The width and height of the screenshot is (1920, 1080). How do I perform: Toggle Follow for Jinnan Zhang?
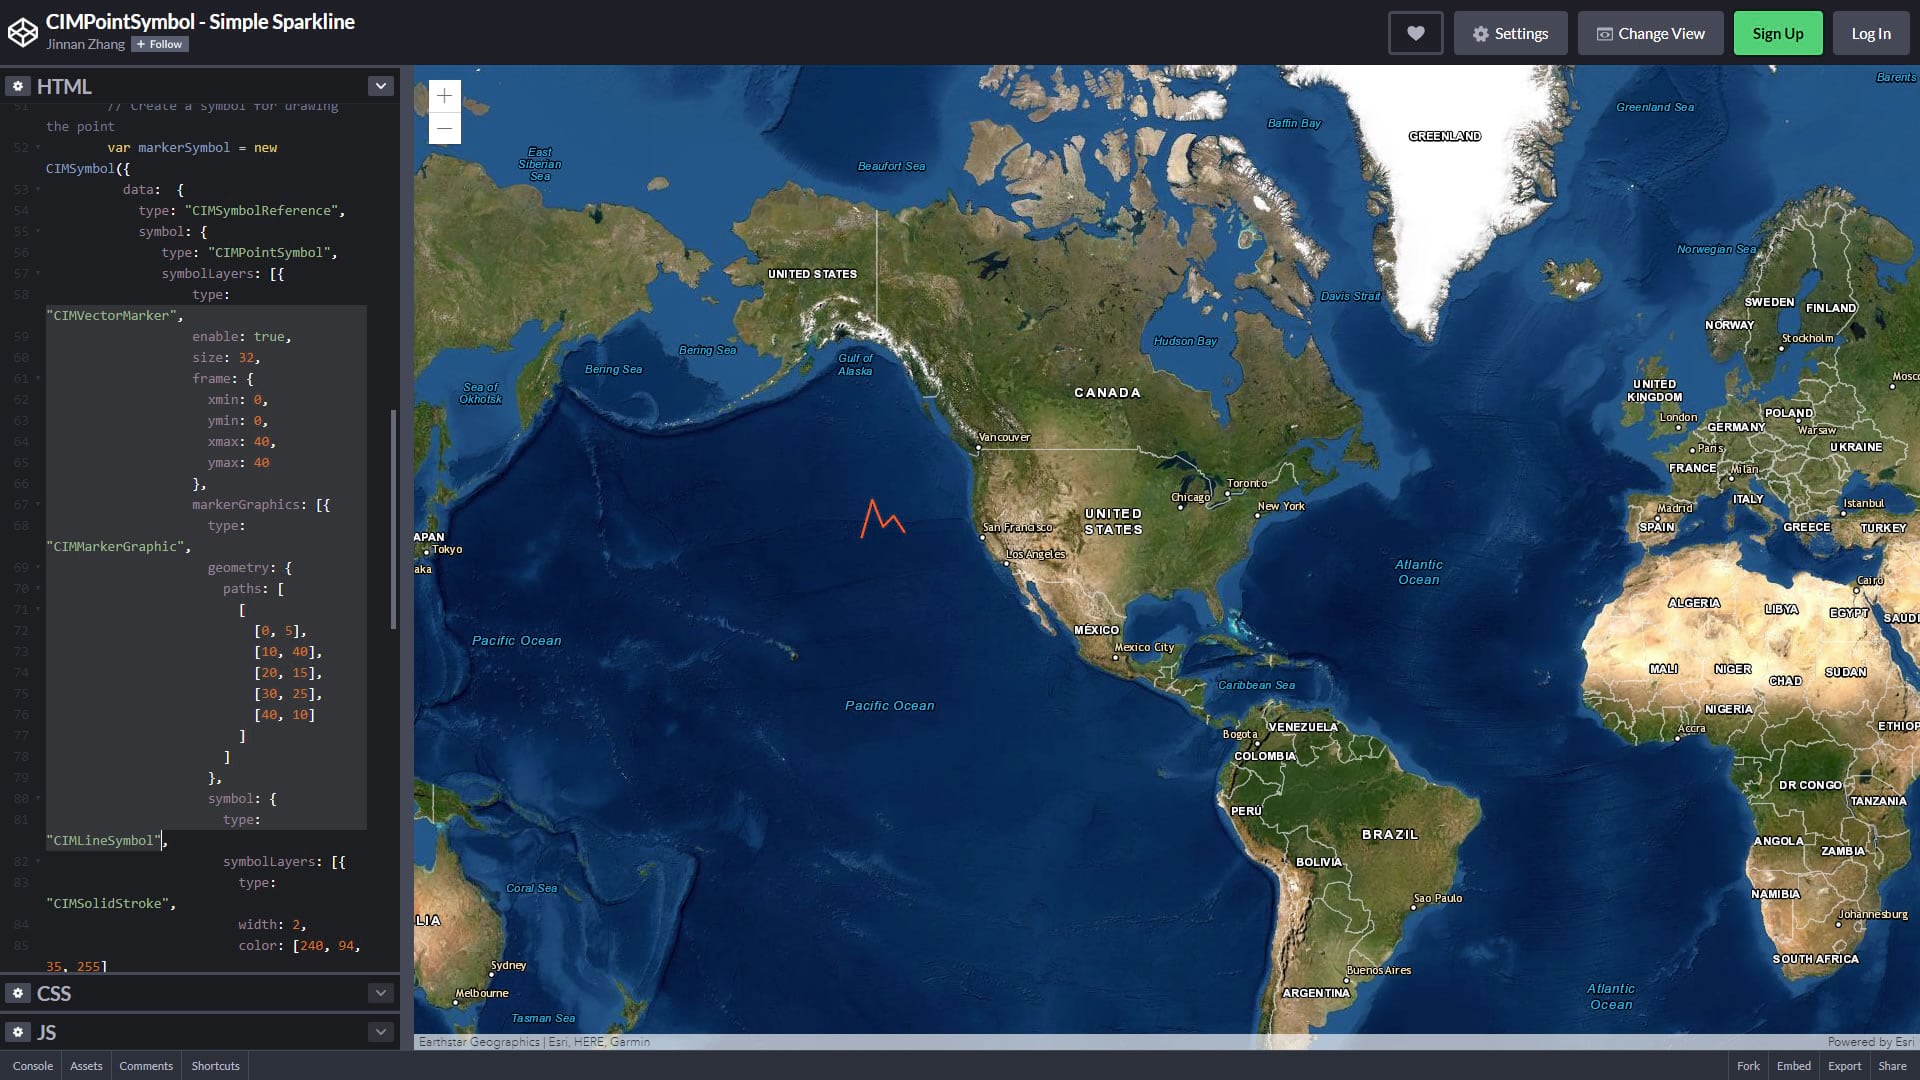(x=160, y=44)
